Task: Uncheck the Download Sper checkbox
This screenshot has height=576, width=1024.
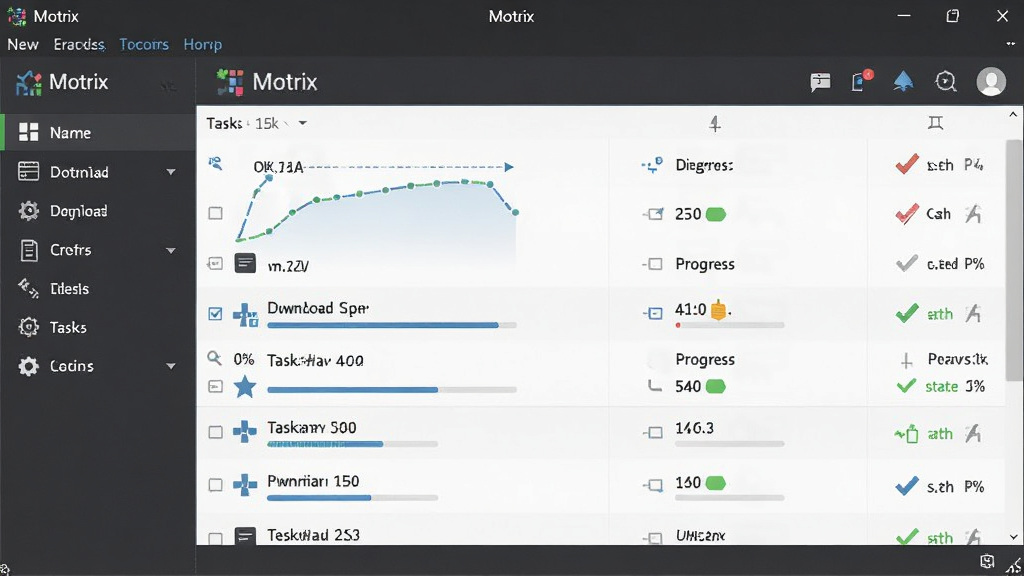Action: [x=215, y=314]
